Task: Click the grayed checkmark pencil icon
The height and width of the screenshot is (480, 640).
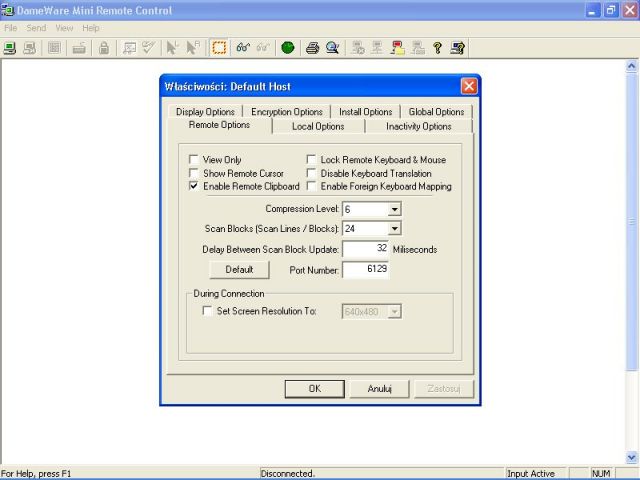Action: click(149, 48)
